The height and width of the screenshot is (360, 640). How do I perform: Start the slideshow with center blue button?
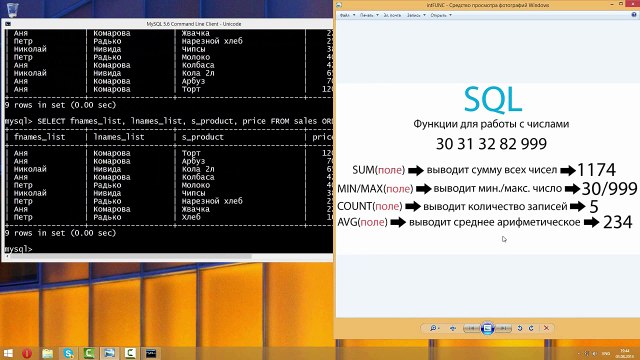pyautogui.click(x=487, y=328)
